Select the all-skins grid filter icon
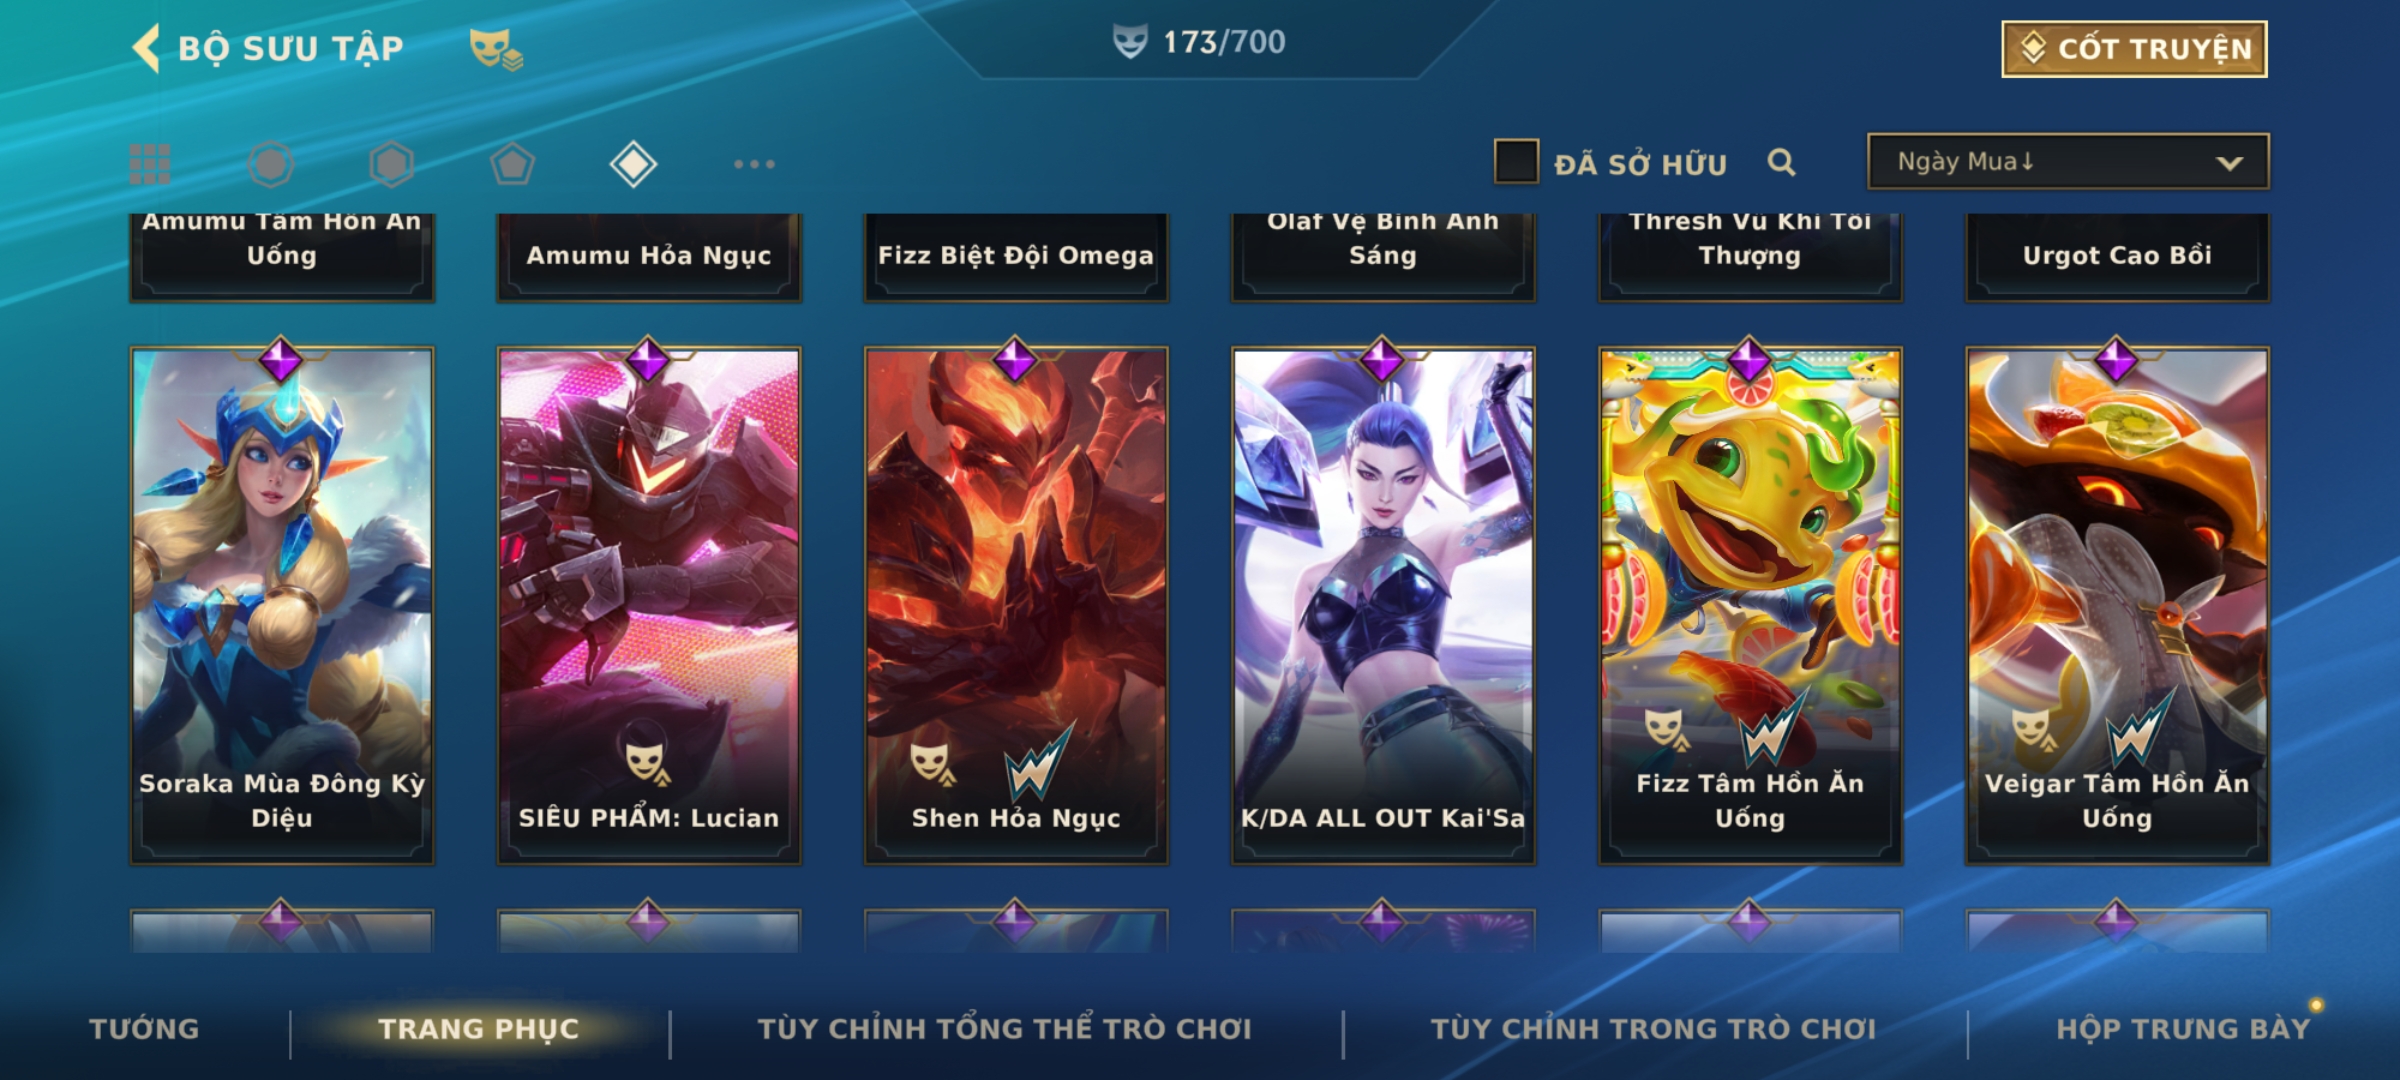This screenshot has width=2400, height=1080. pyautogui.click(x=150, y=164)
